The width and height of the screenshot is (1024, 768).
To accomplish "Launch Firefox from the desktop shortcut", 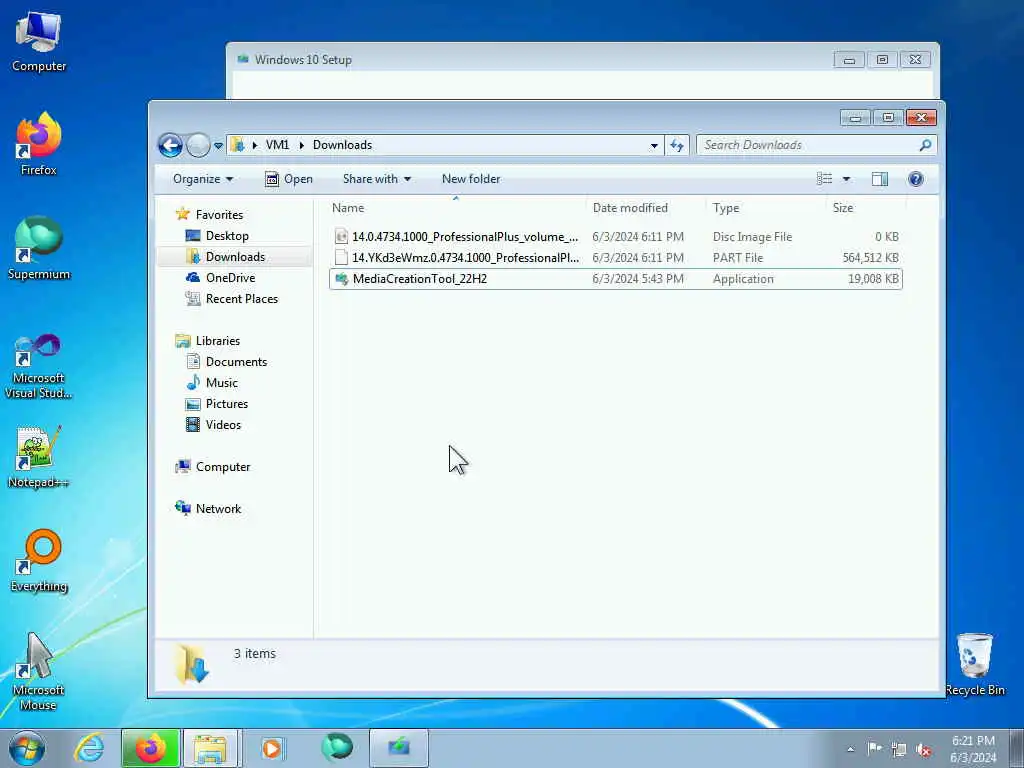I will (x=39, y=144).
